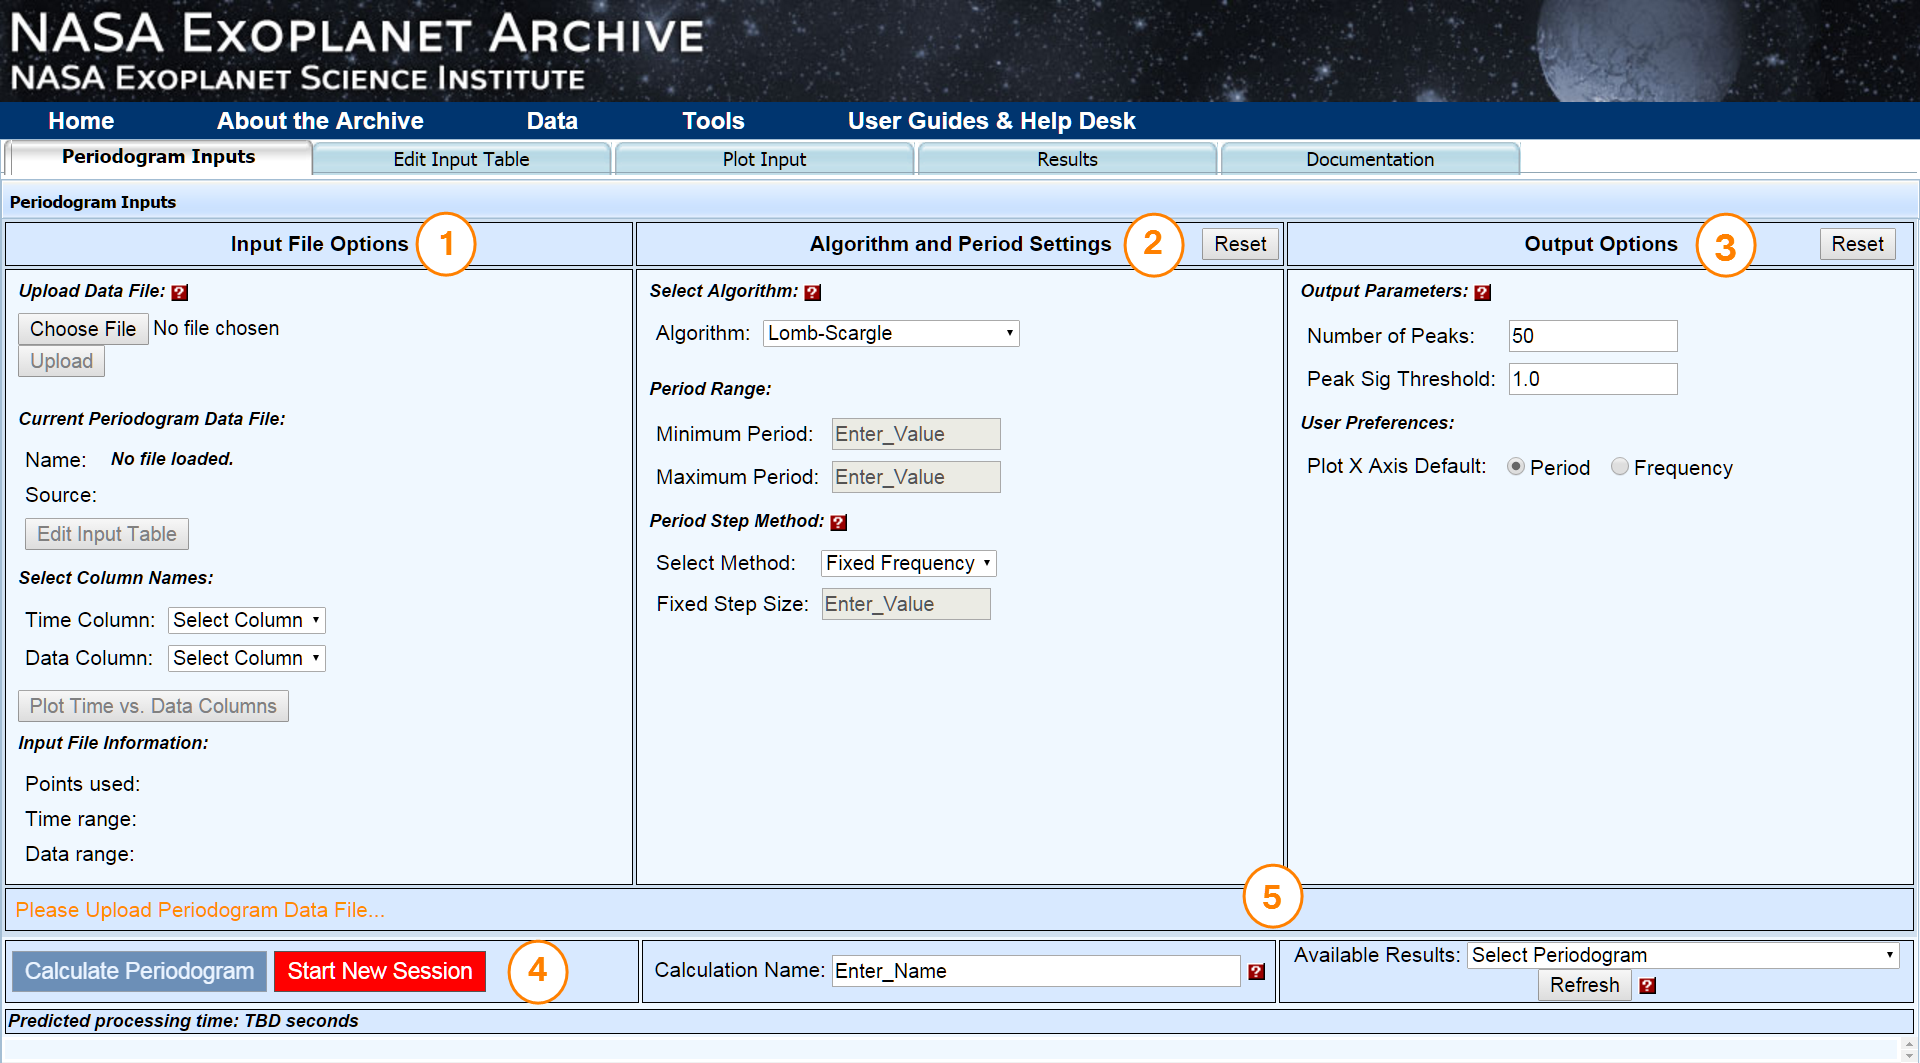Open help for Period Step Method
The height and width of the screenshot is (1063, 1920).
(x=839, y=523)
